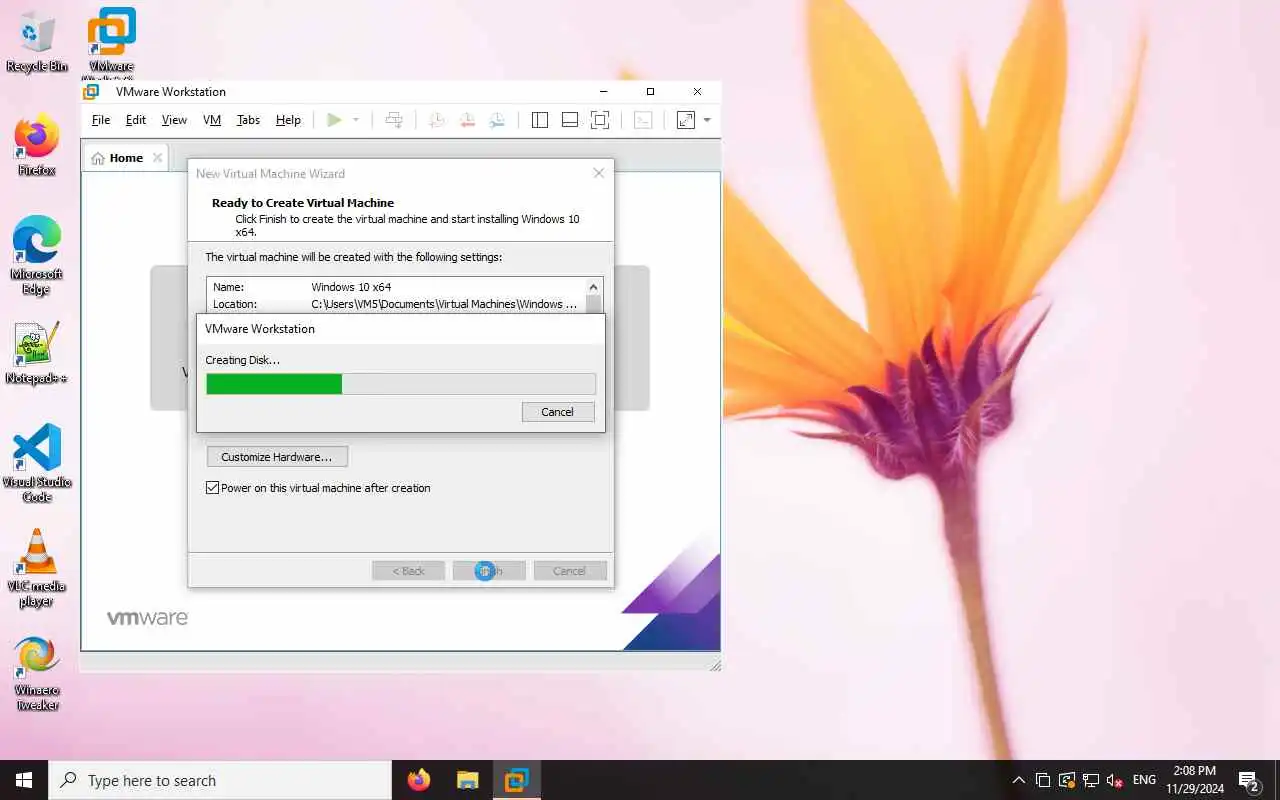This screenshot has height=800, width=1280.
Task: Click the wizard Back button
Action: [408, 571]
